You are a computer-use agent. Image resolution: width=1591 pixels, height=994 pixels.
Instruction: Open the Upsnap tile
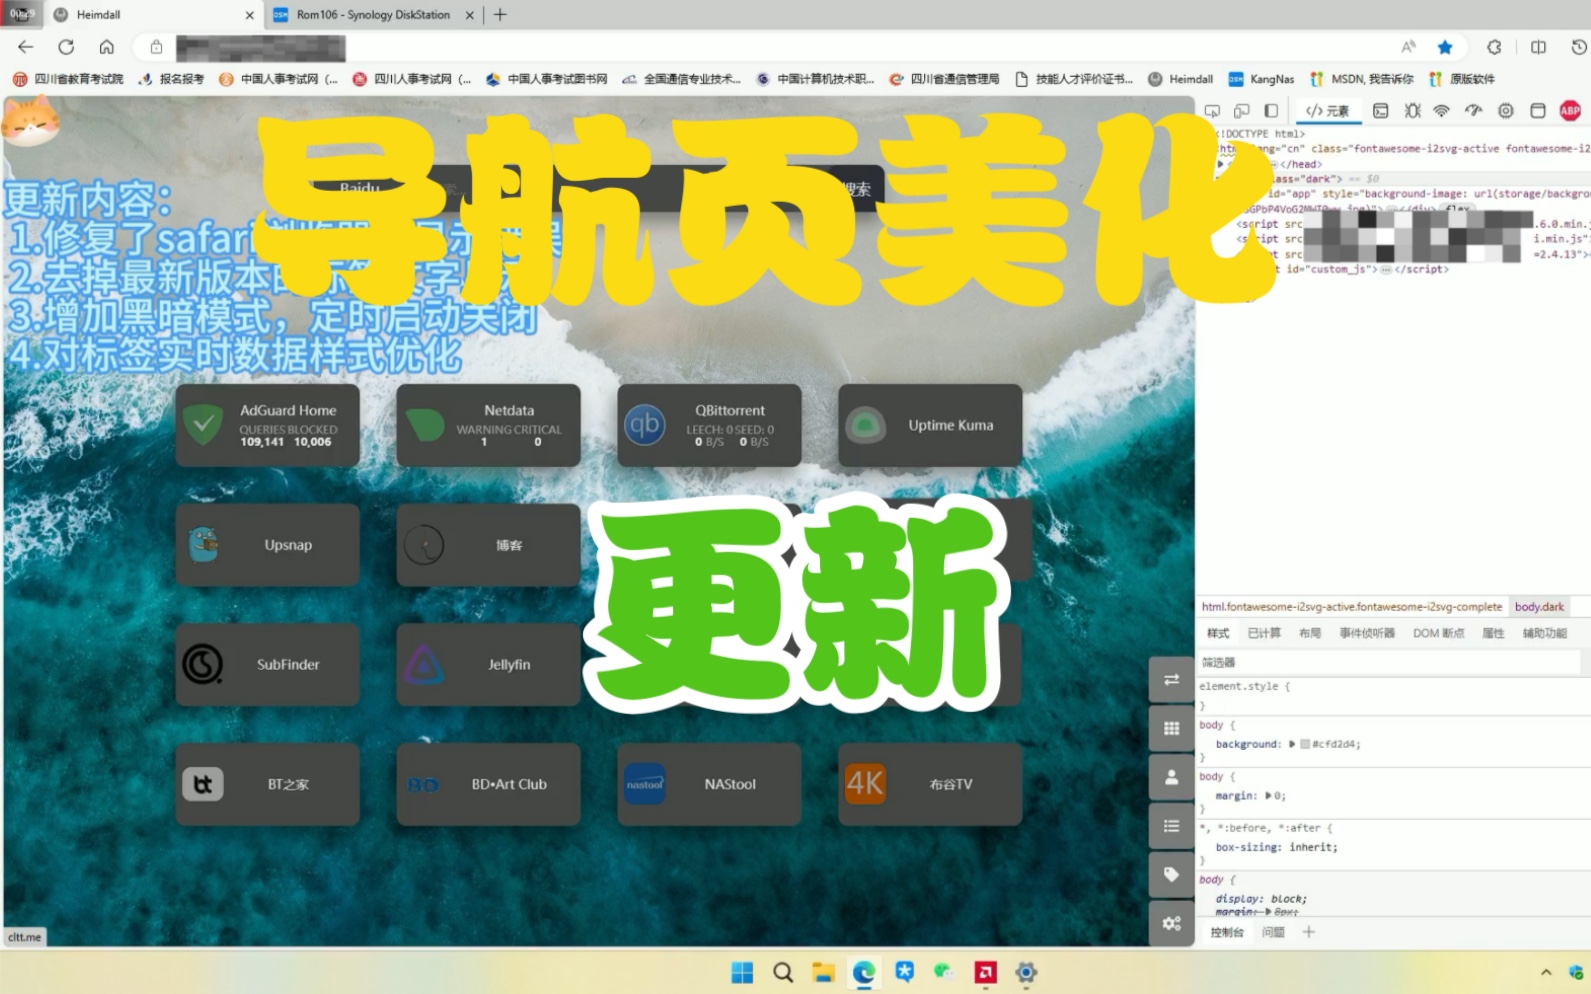[267, 545]
